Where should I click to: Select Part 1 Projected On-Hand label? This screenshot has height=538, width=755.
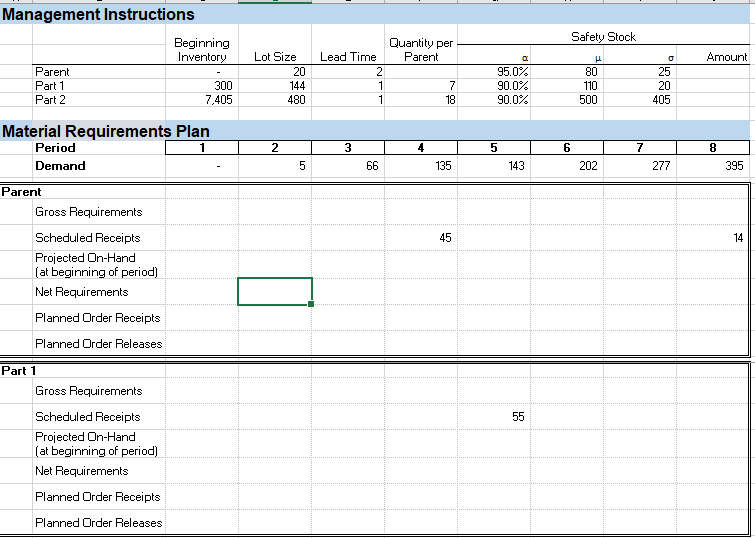(x=96, y=444)
